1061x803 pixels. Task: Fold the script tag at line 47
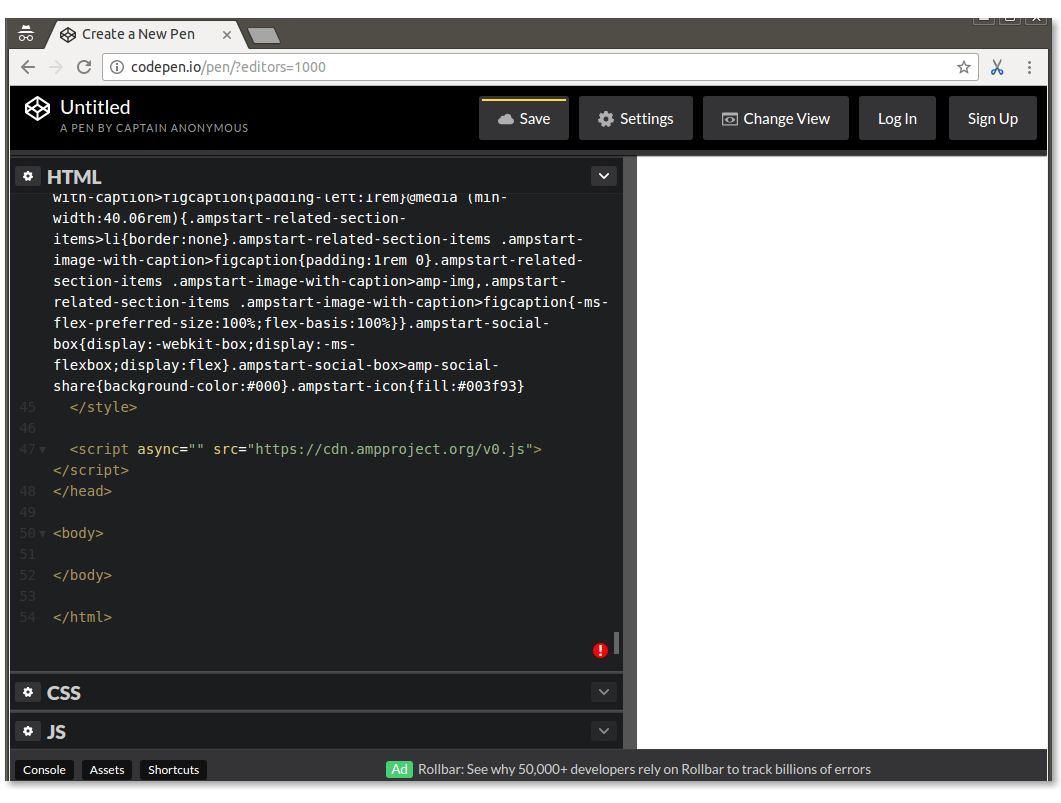click(x=42, y=450)
